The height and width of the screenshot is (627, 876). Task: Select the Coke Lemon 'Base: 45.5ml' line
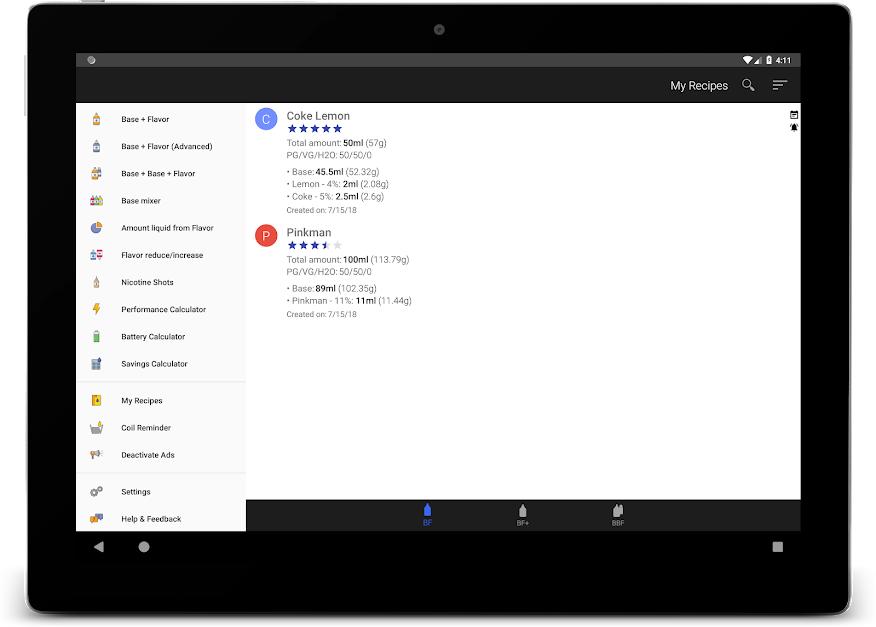pos(333,172)
